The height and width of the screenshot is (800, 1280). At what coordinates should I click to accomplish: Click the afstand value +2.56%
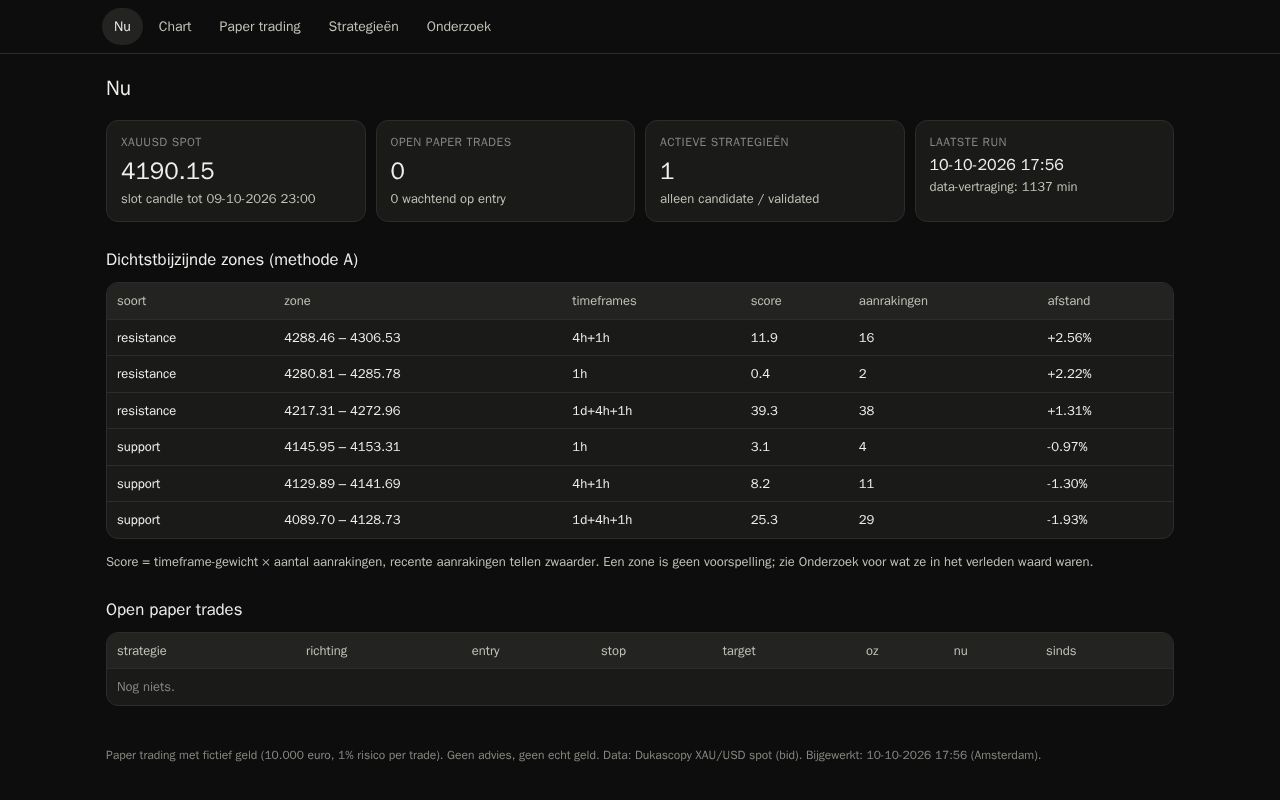coord(1069,338)
